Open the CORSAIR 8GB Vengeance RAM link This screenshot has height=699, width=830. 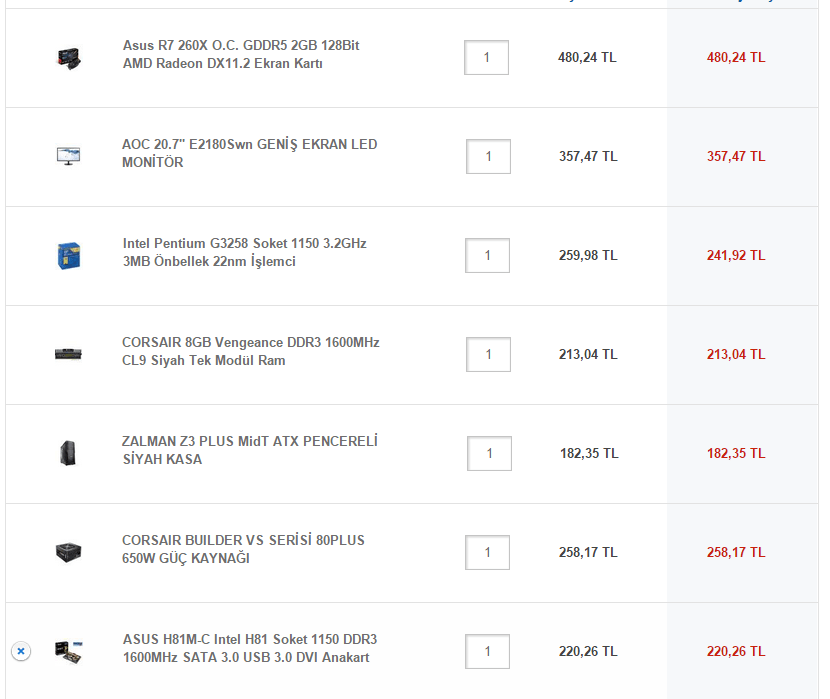(250, 352)
